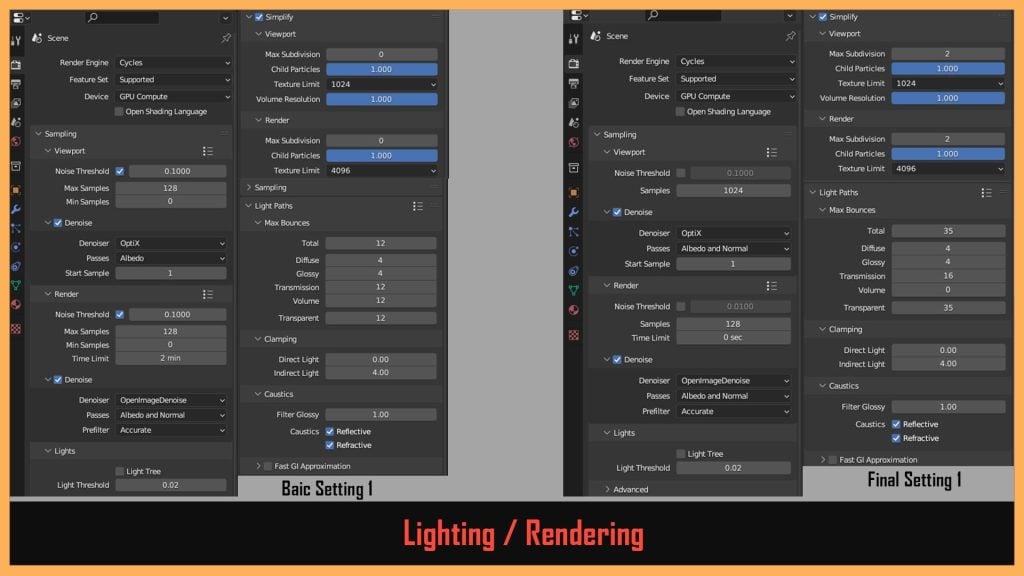This screenshot has width=1024, height=576.
Task: Toggle Light Tree checkbox in Basic Setting panel
Action: [x=120, y=472]
